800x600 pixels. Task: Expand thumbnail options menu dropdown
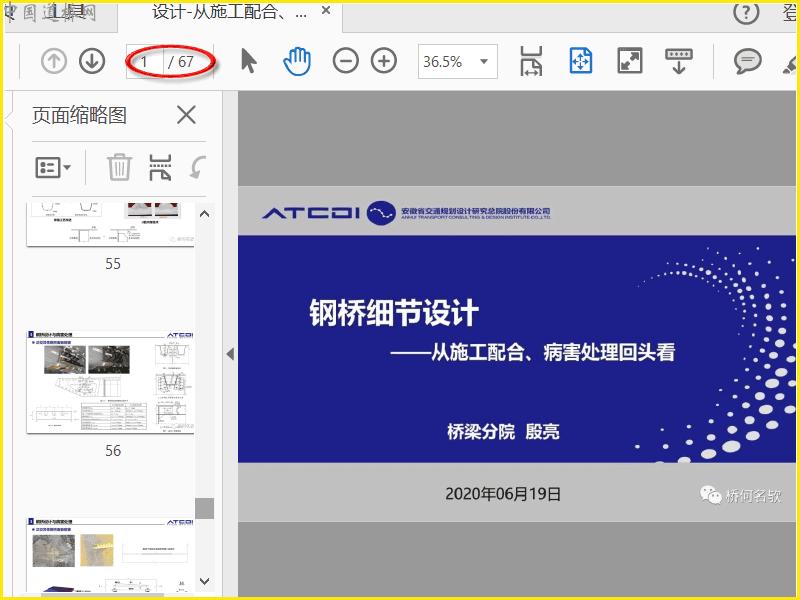53,167
